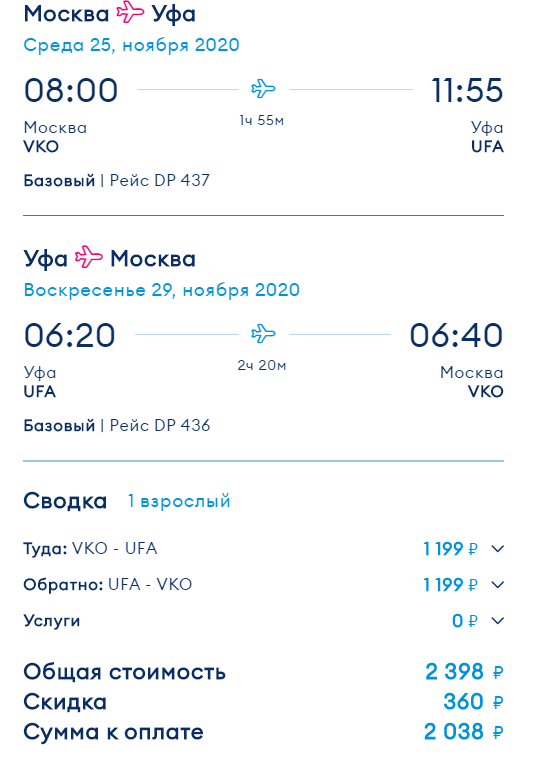Click the Скидка amount 360 ₽
The width and height of the screenshot is (534, 760).
[473, 702]
